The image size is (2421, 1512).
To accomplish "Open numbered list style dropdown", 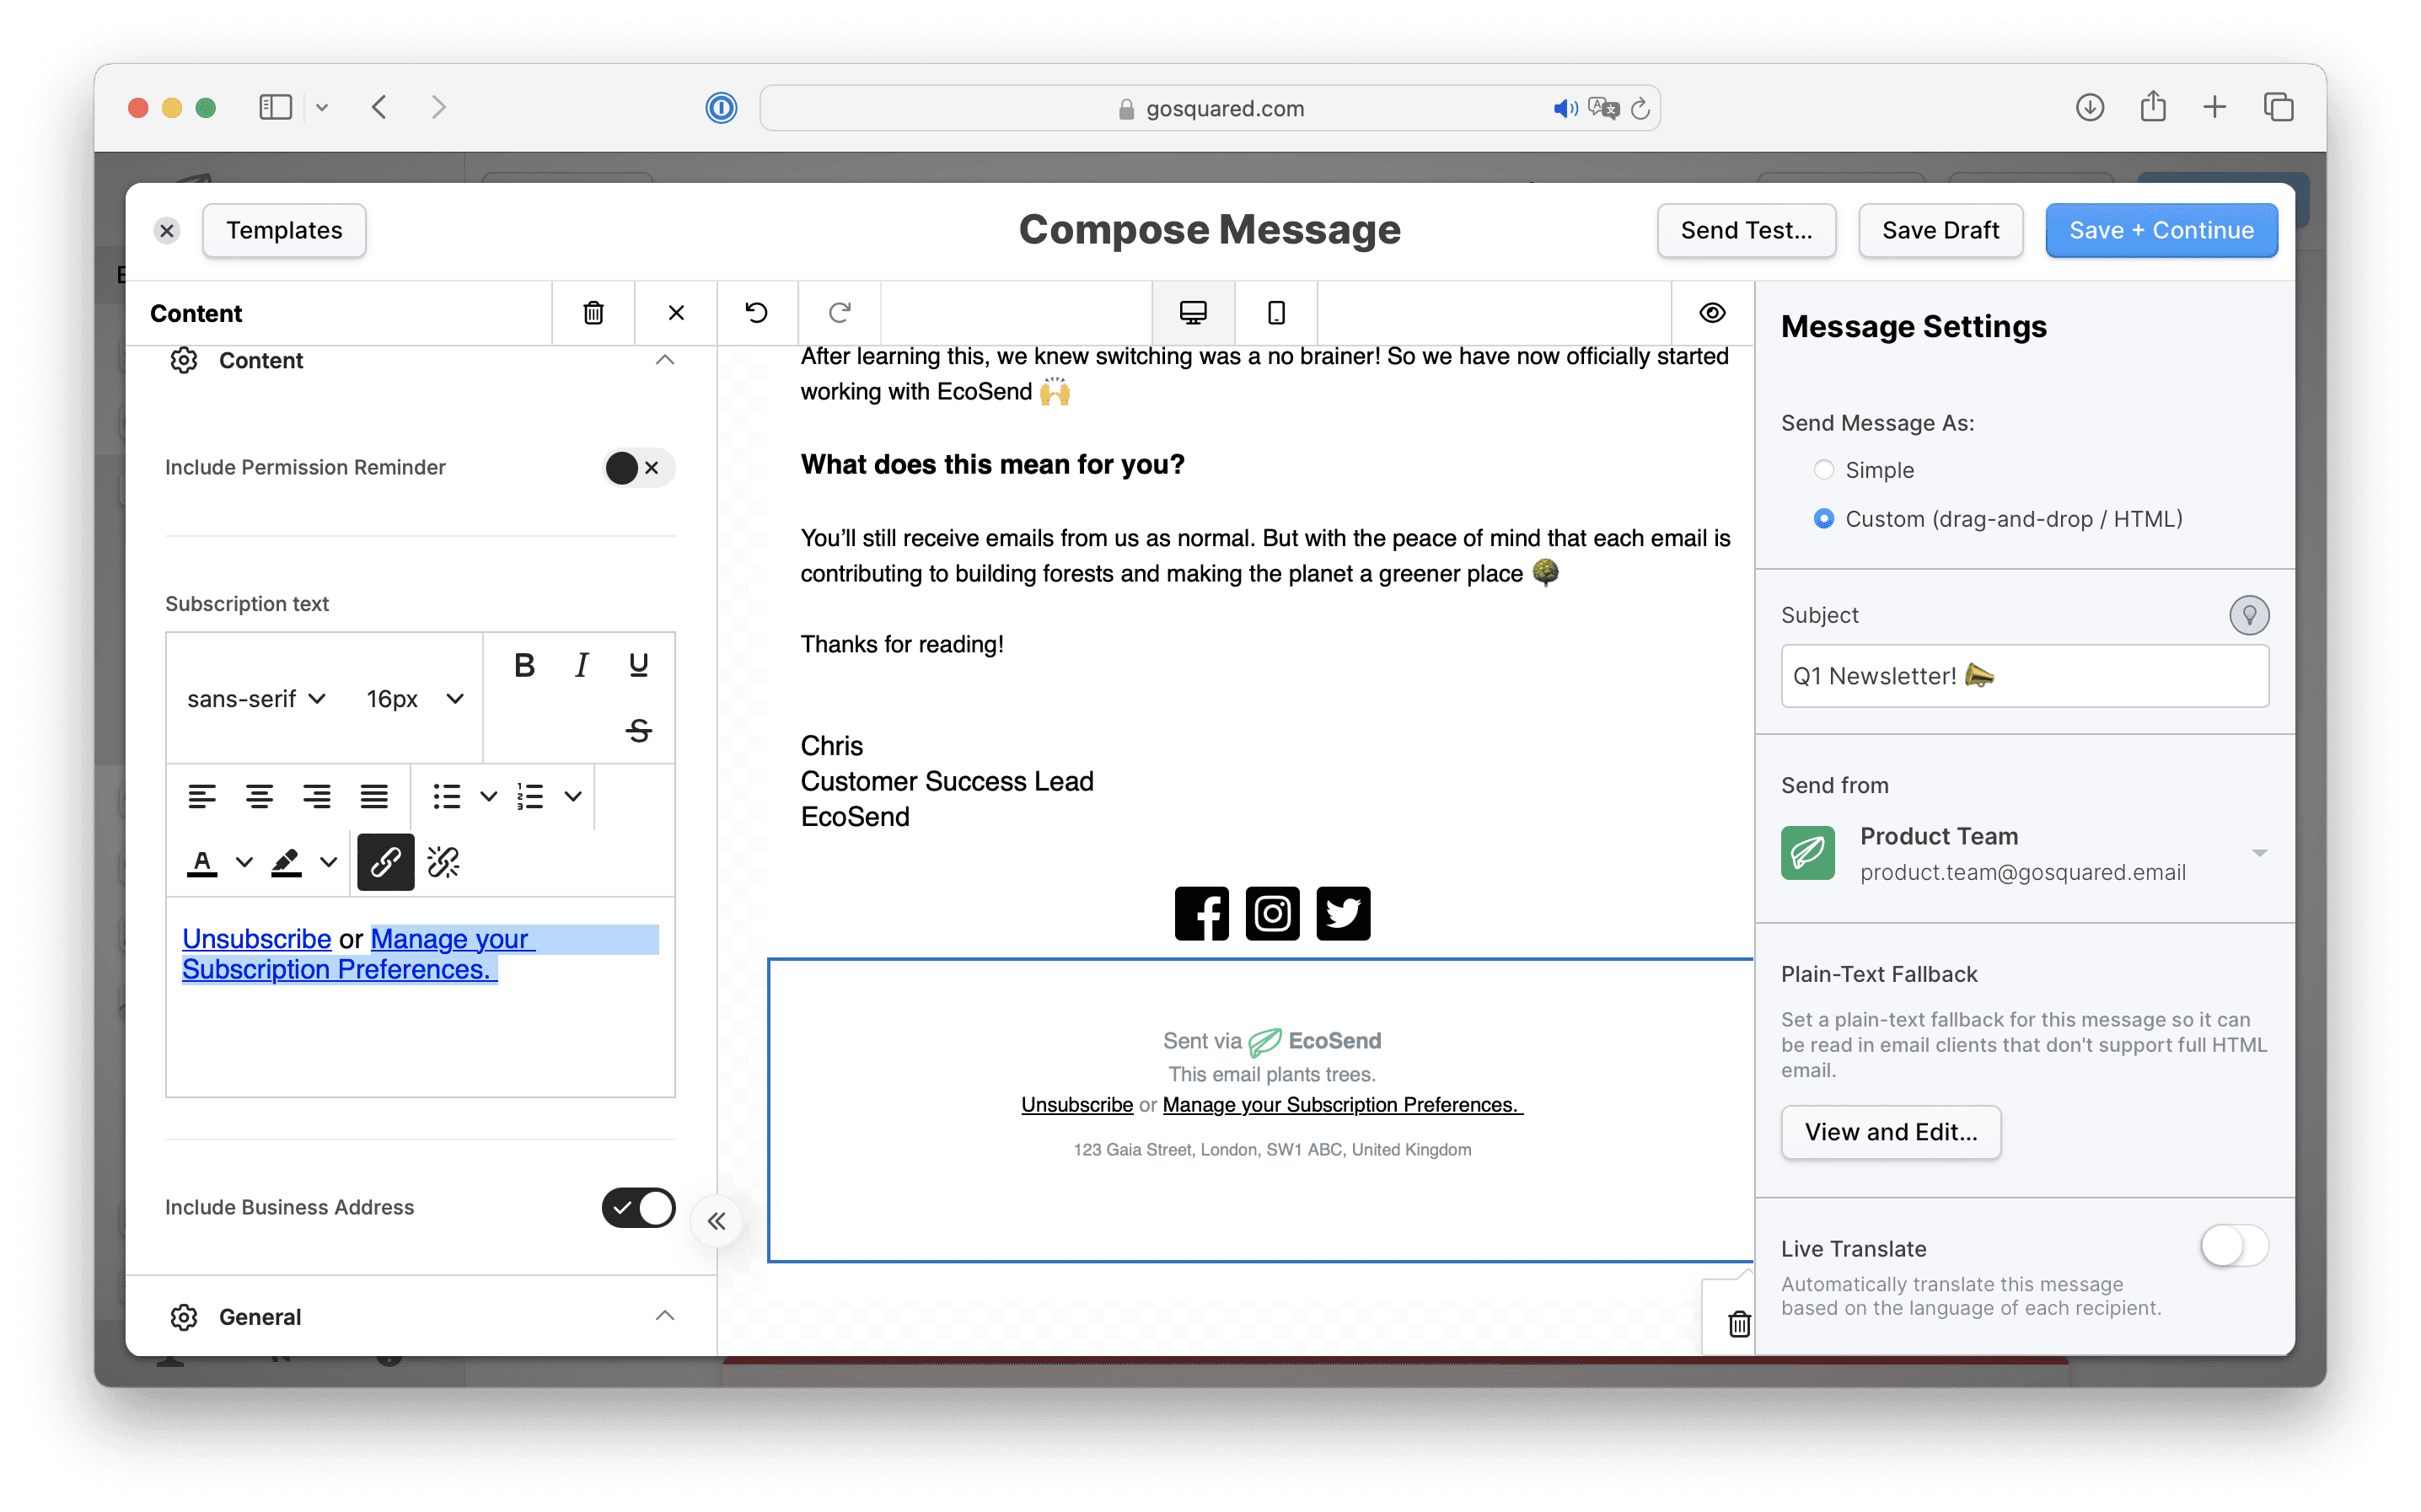I will pyautogui.click(x=572, y=797).
